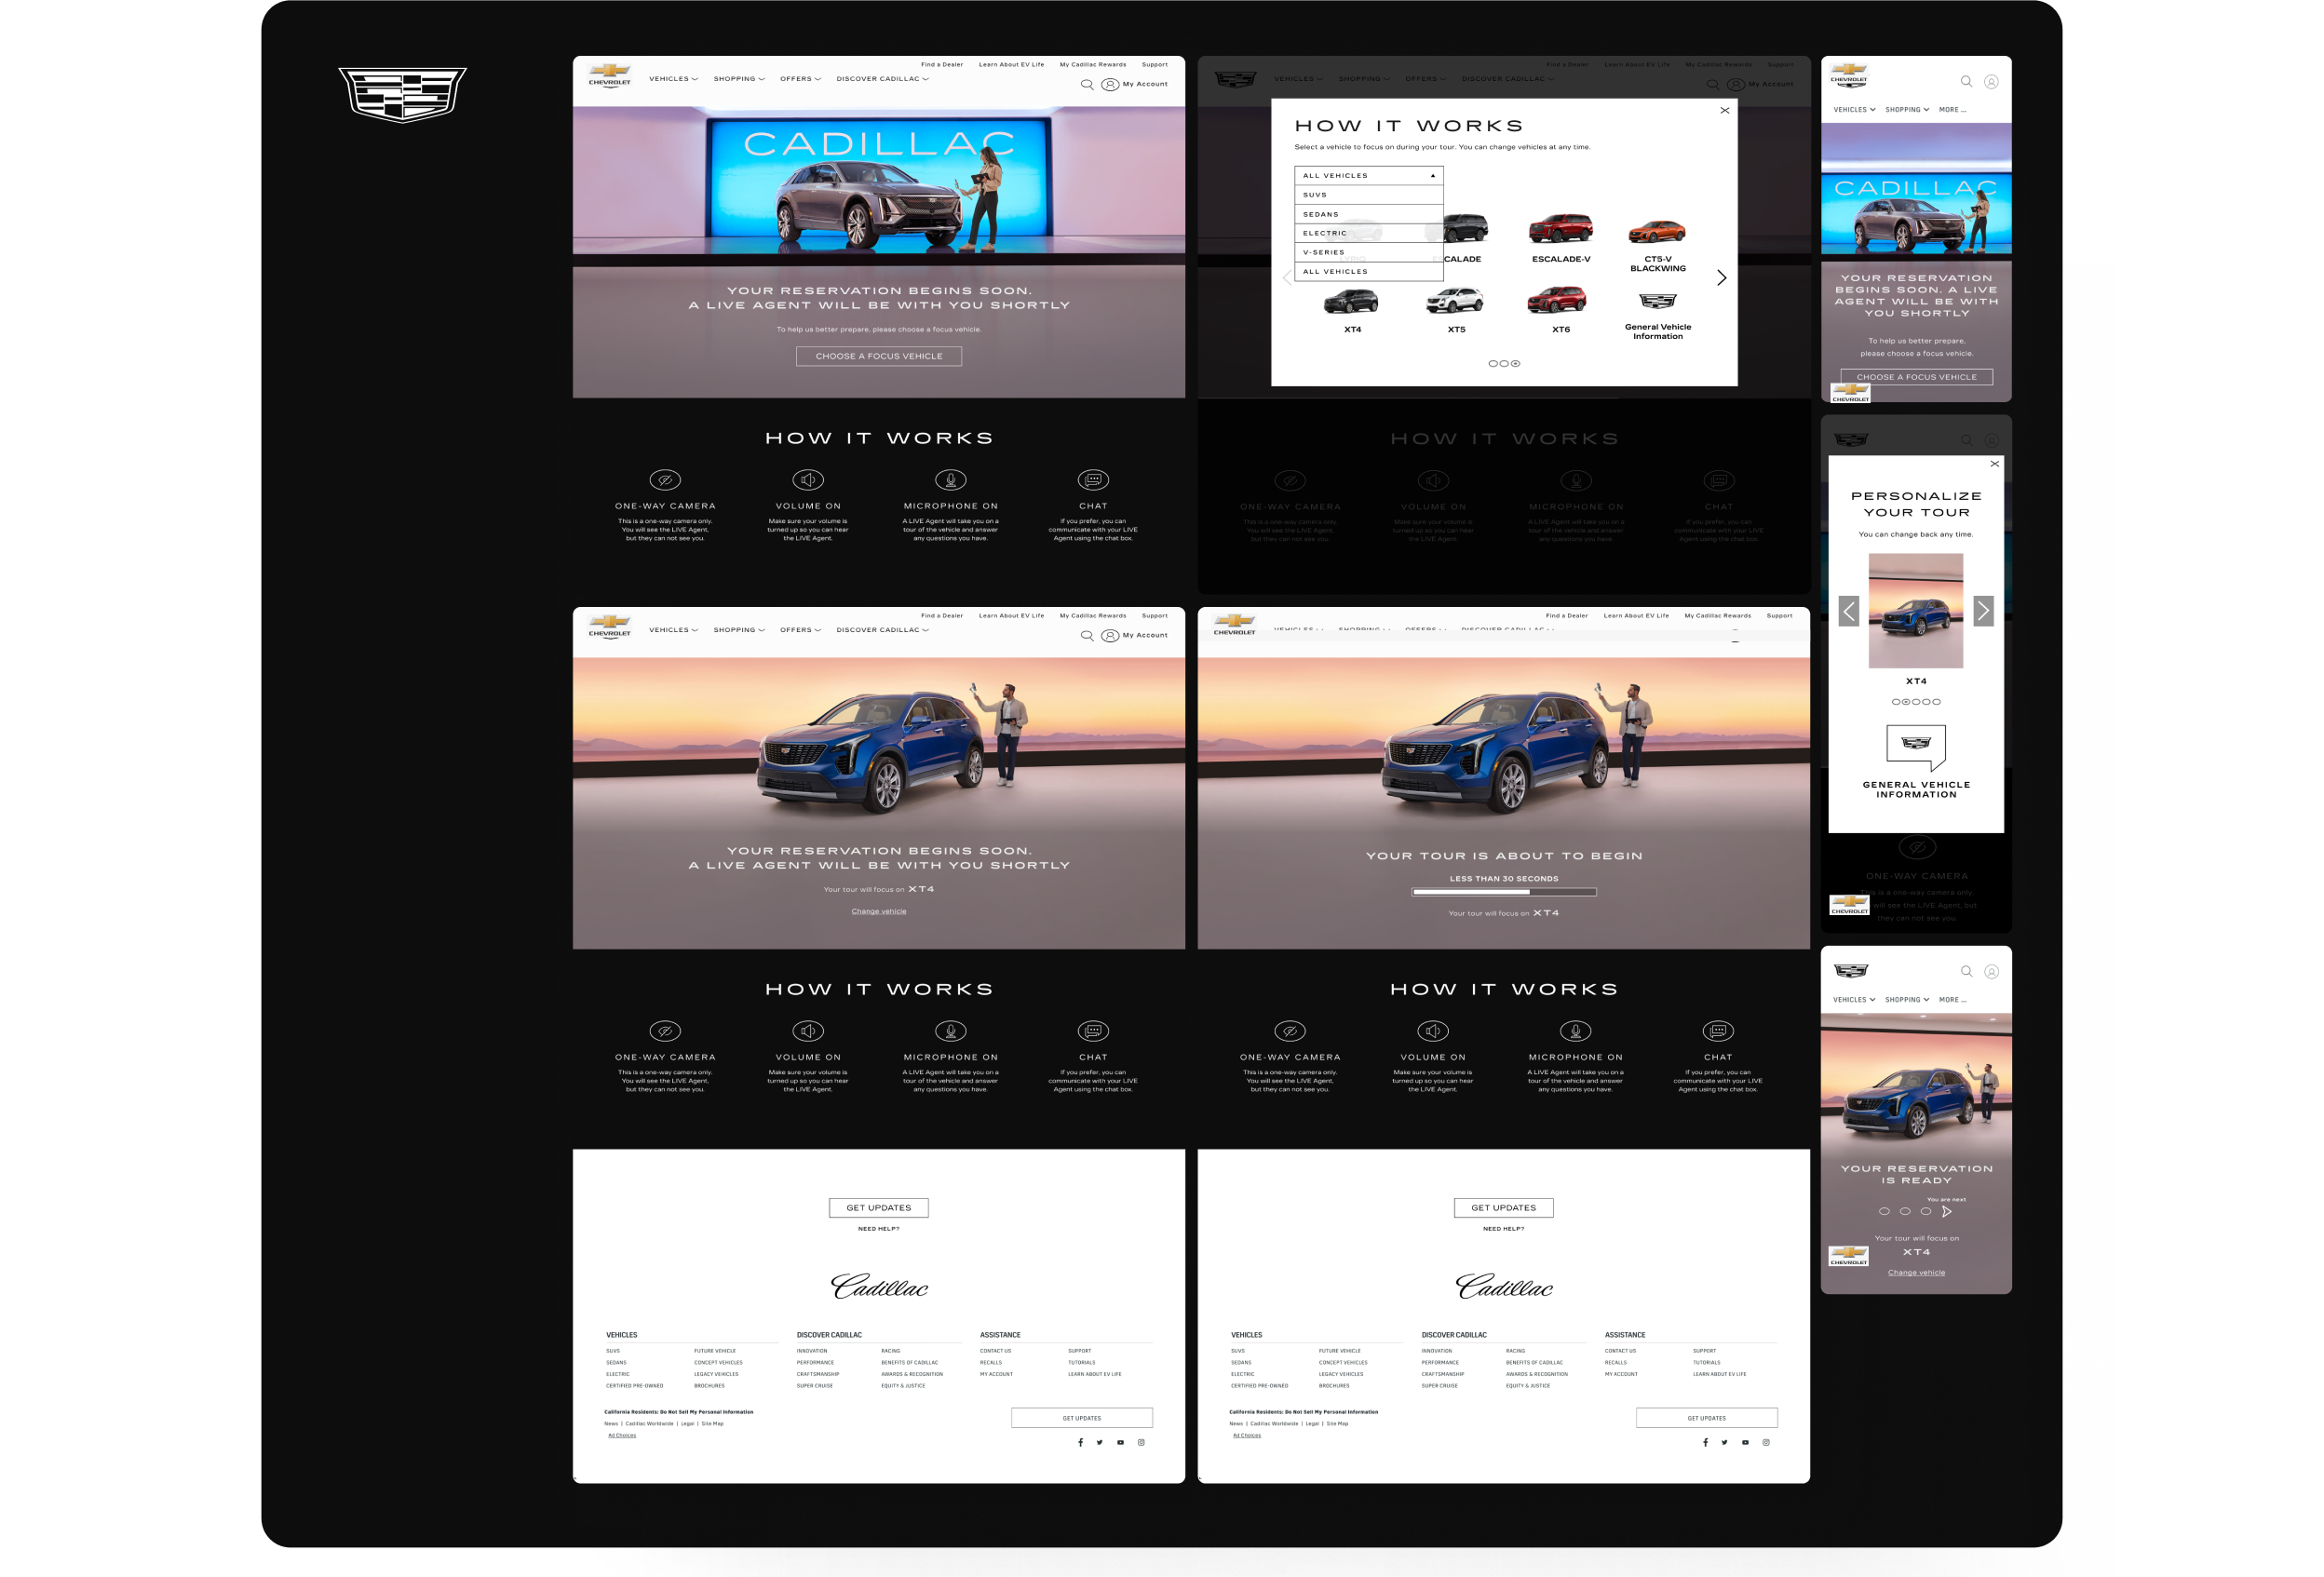Pick Sedans in the vehicle filter list
Screen dimensions: 2324x1577
(1368, 214)
